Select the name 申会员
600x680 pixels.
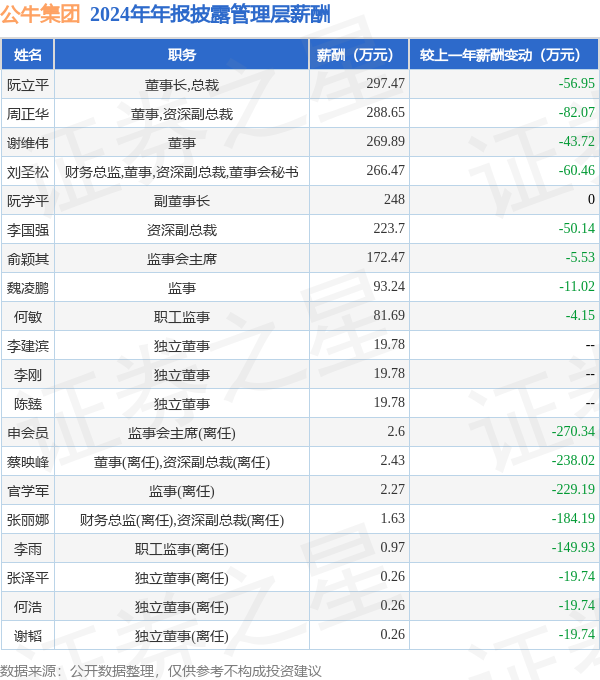pyautogui.click(x=28, y=433)
